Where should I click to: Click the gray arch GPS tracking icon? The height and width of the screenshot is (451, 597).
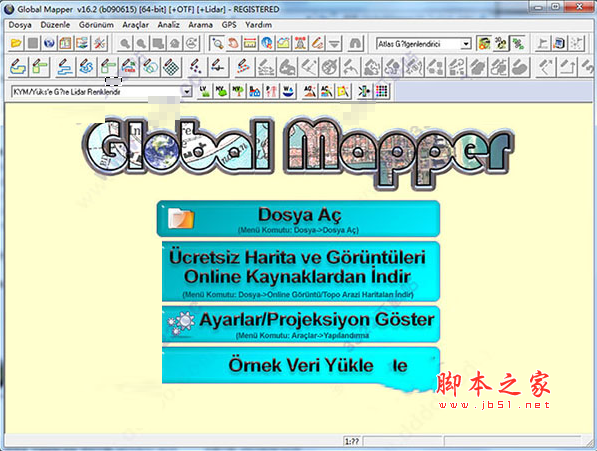(x=355, y=43)
